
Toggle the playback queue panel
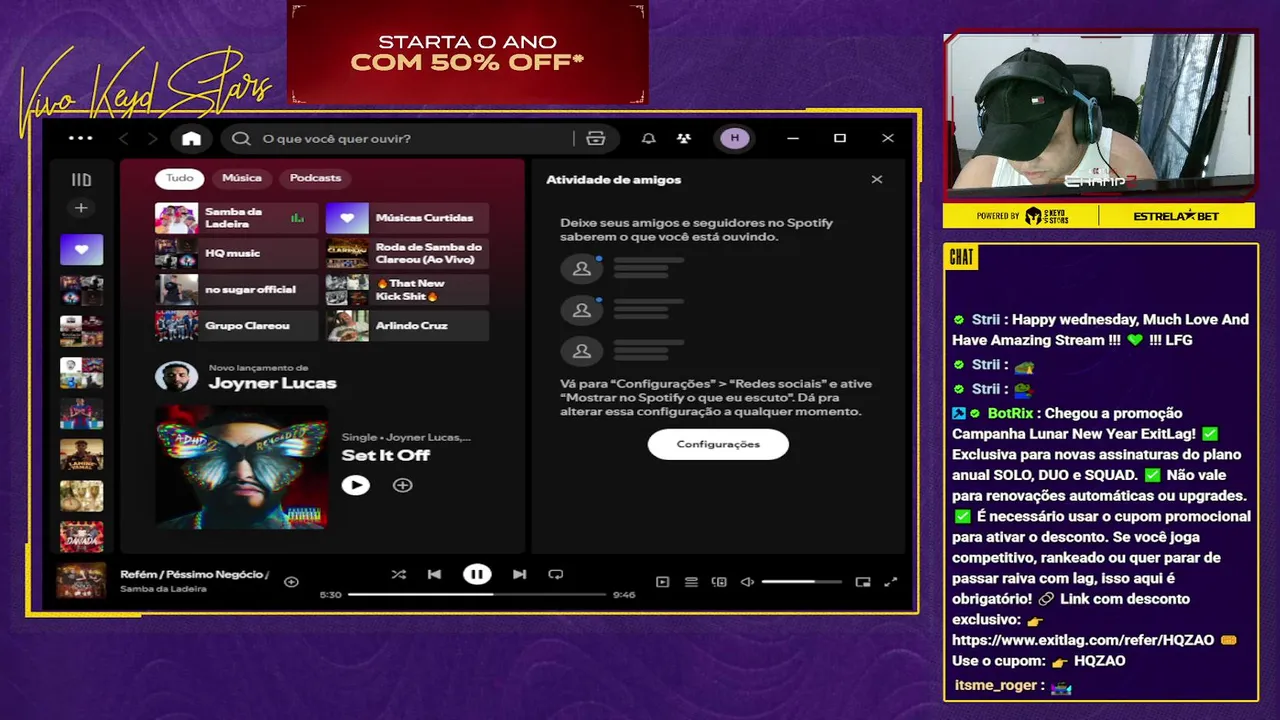coord(690,582)
